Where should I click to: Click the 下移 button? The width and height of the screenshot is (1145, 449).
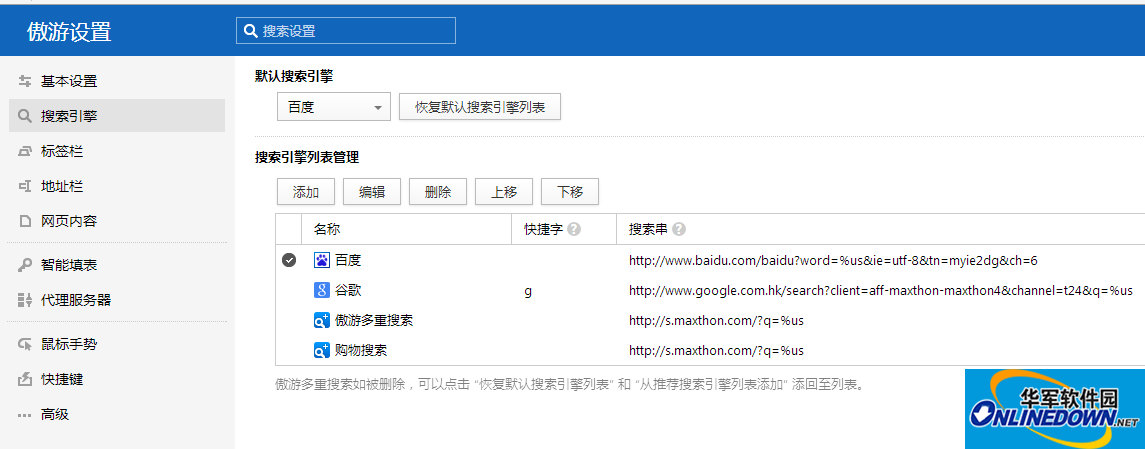(x=570, y=192)
